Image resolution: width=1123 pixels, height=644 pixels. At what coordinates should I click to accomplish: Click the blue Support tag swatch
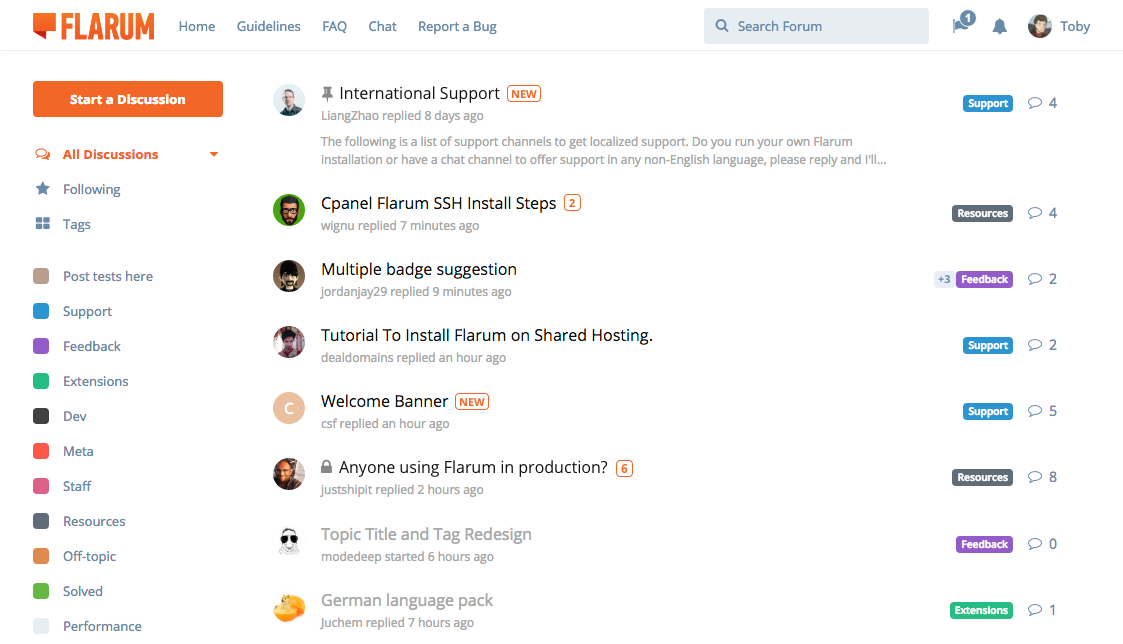click(42, 311)
